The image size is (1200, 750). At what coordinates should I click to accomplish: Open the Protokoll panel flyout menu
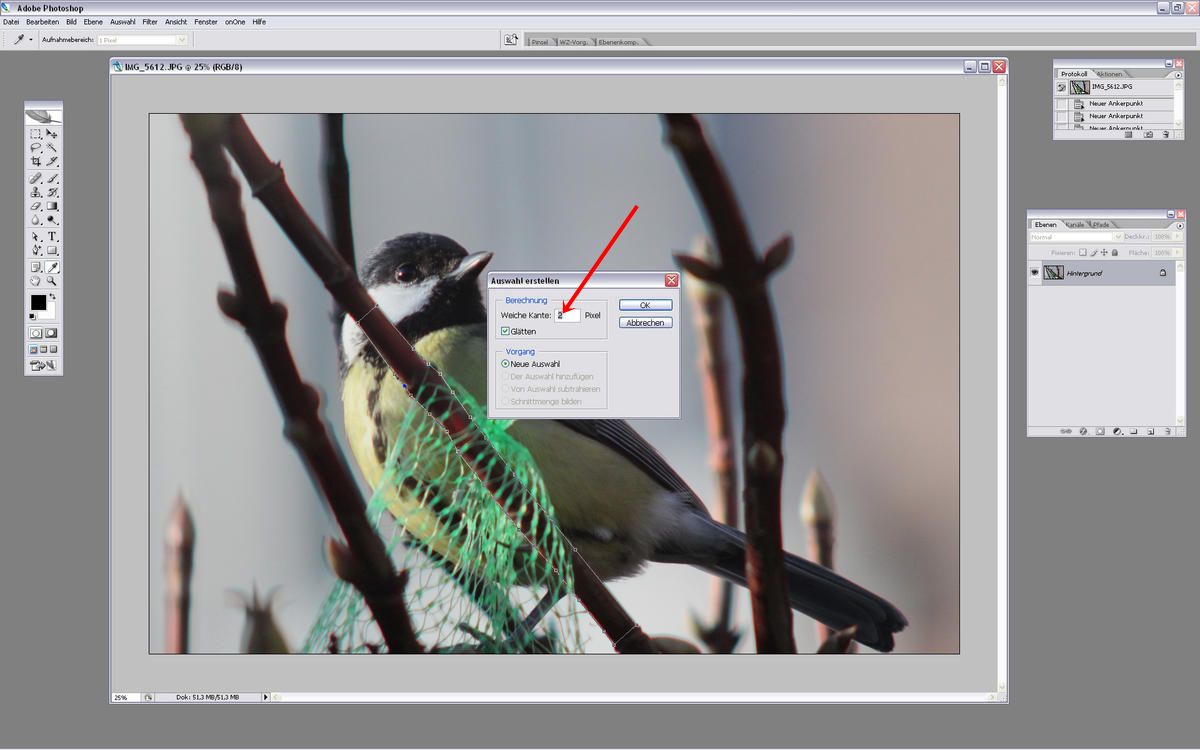point(1179,75)
